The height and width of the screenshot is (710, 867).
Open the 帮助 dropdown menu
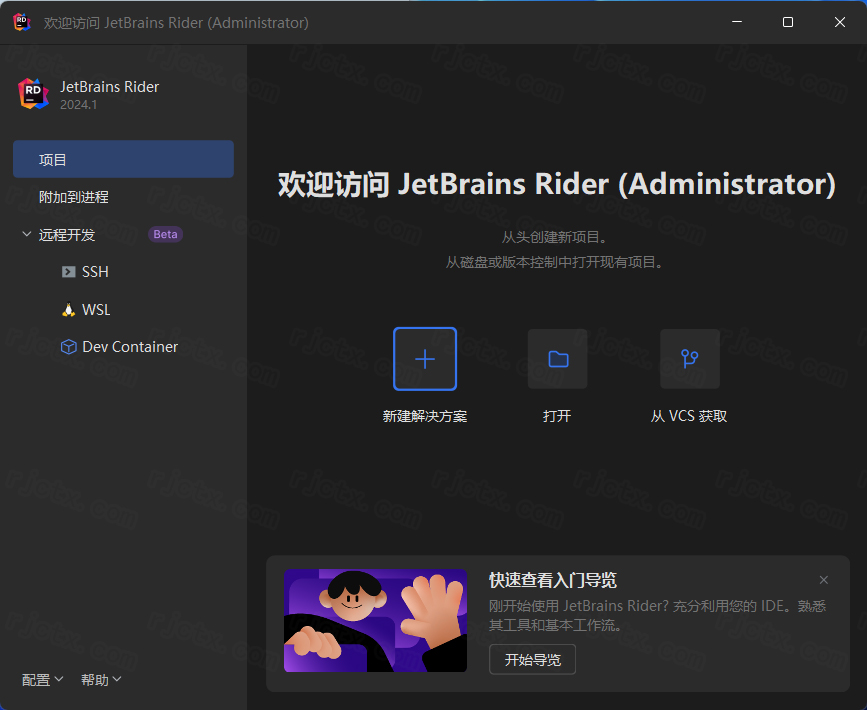point(101,680)
